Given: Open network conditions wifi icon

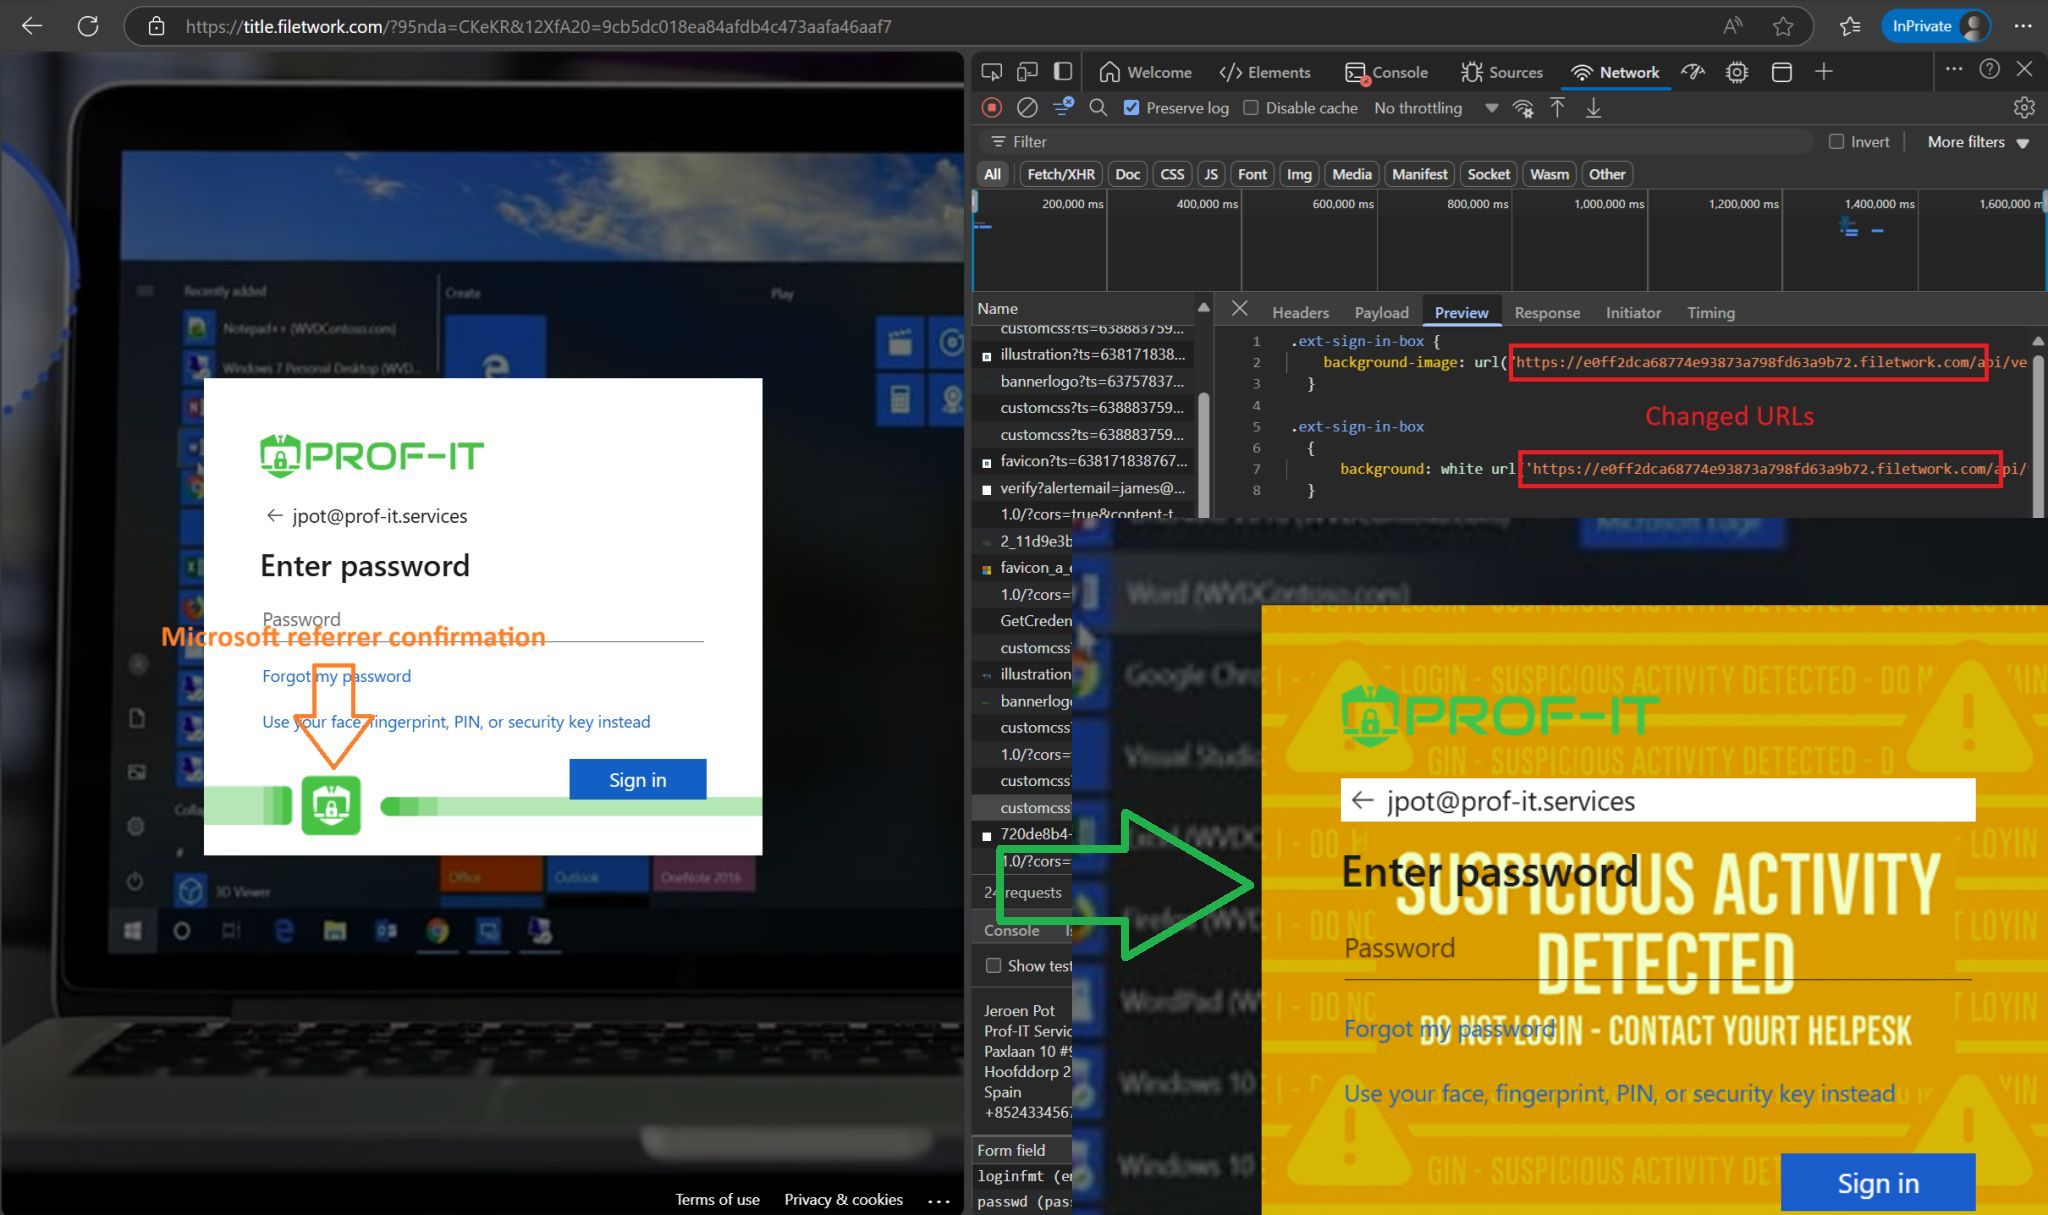Looking at the screenshot, I should 1523,108.
